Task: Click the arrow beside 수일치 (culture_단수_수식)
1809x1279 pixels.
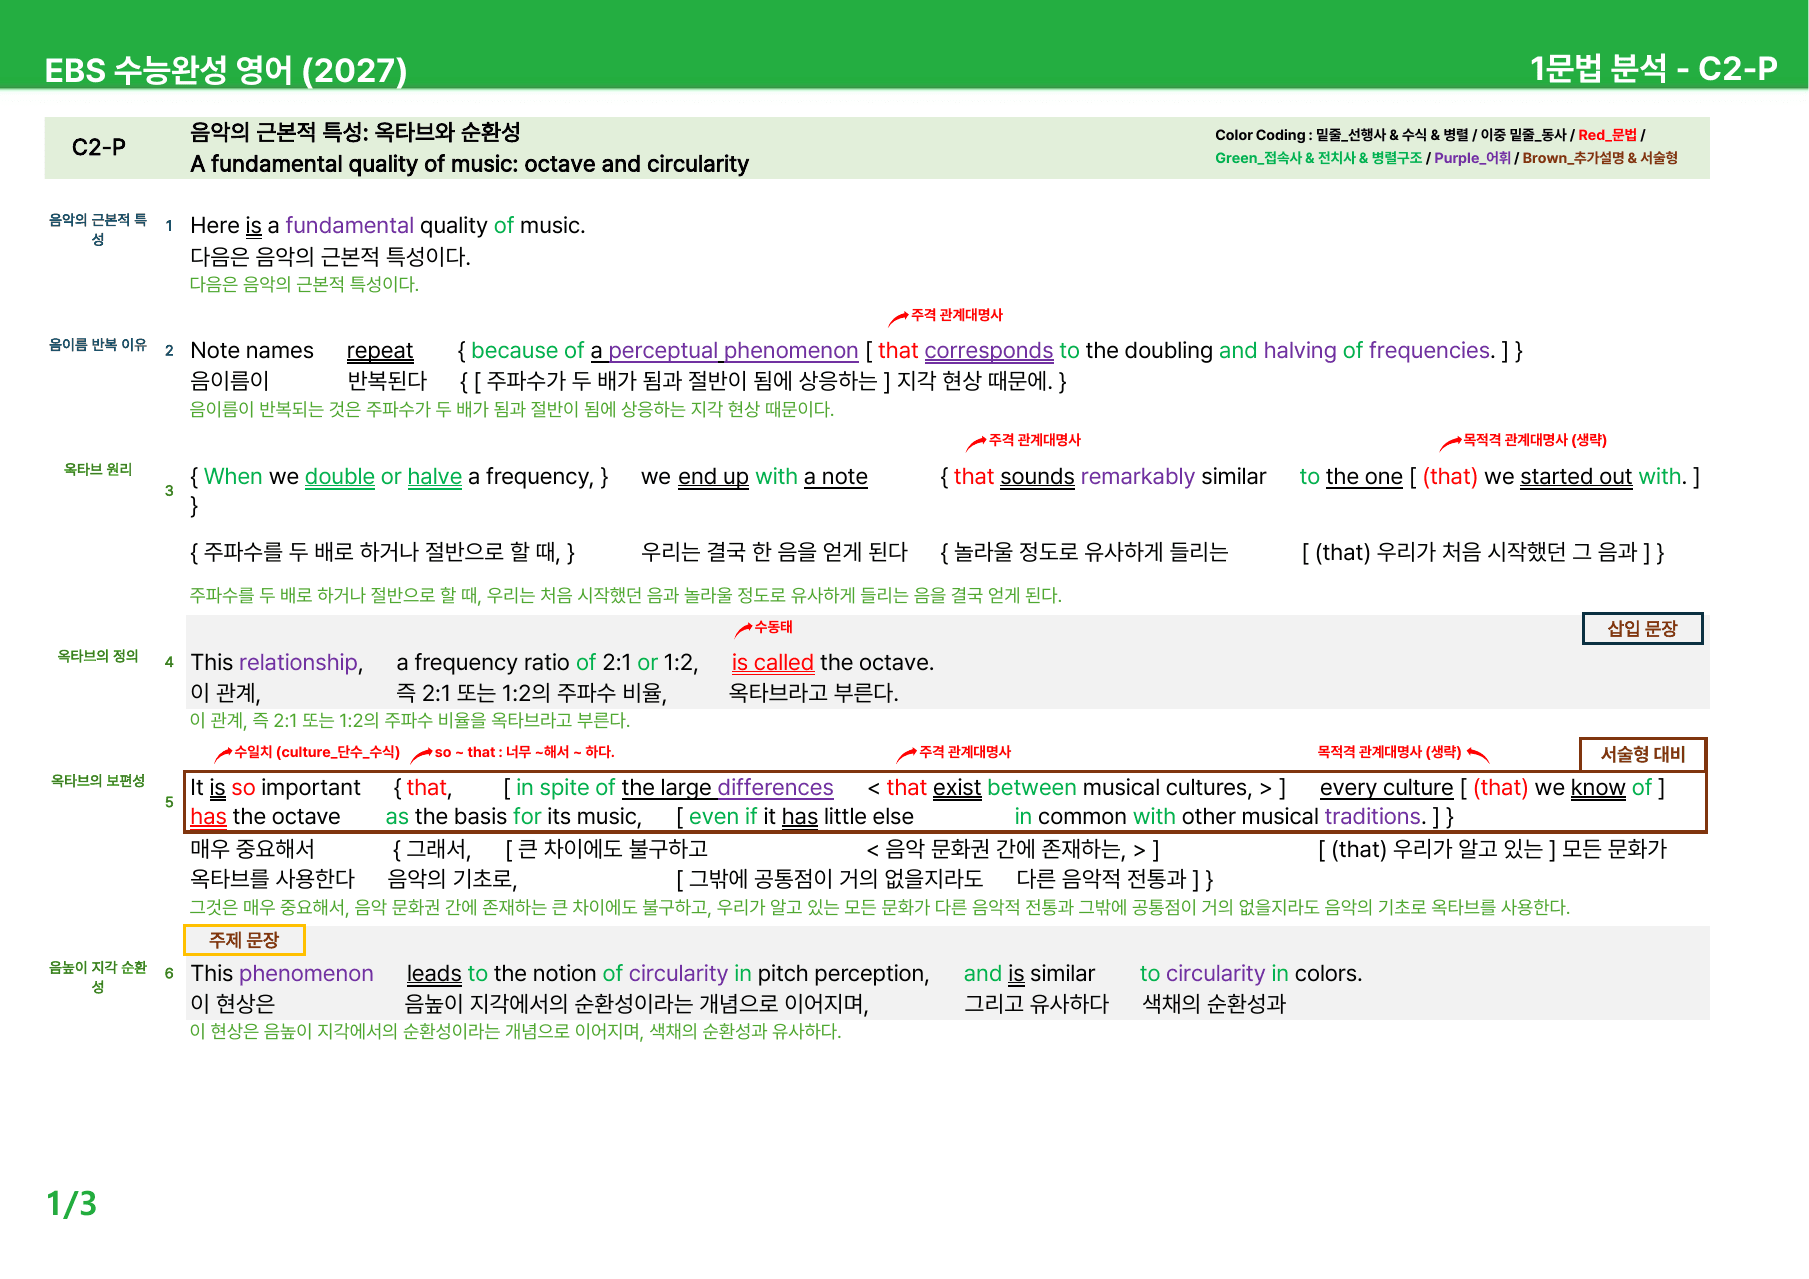Action: 223,754
